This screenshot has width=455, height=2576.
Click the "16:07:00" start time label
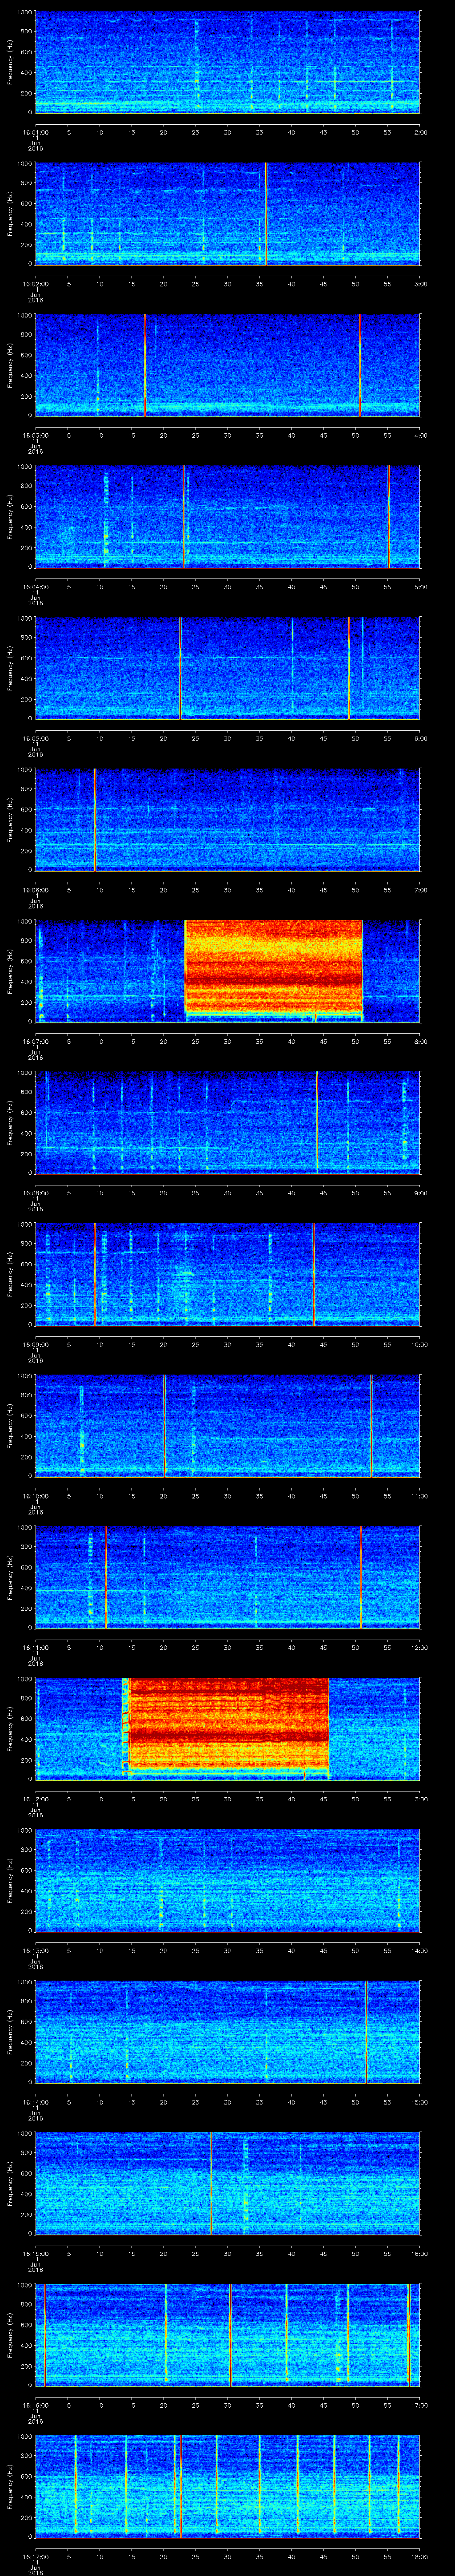pyautogui.click(x=35, y=1041)
